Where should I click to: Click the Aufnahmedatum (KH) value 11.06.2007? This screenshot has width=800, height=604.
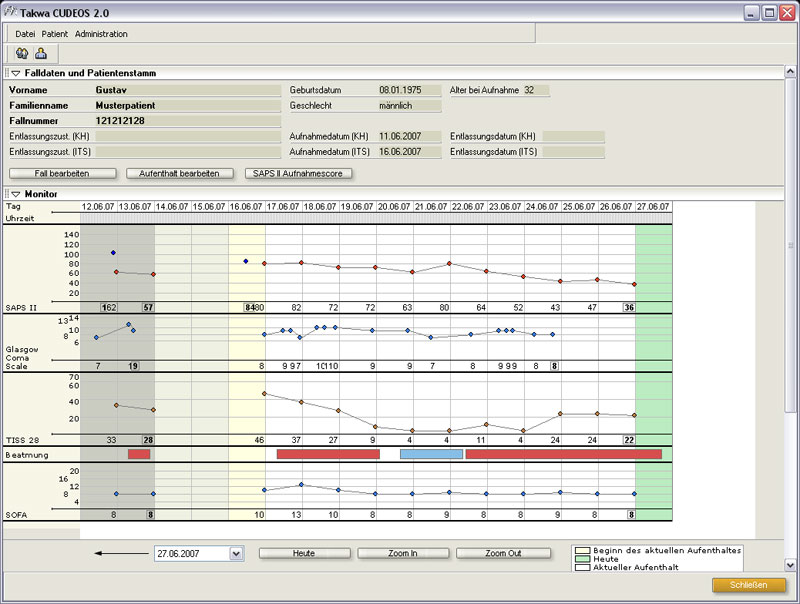coord(409,136)
